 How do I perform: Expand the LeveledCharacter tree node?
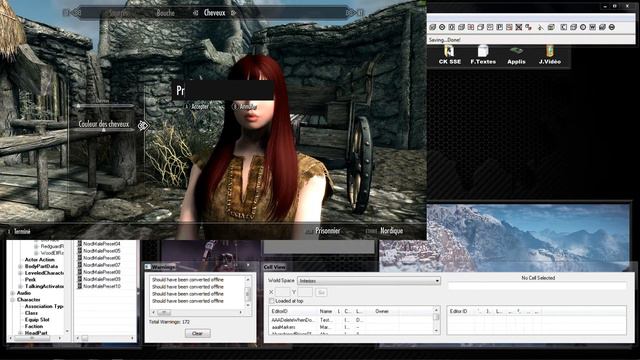click(20, 273)
